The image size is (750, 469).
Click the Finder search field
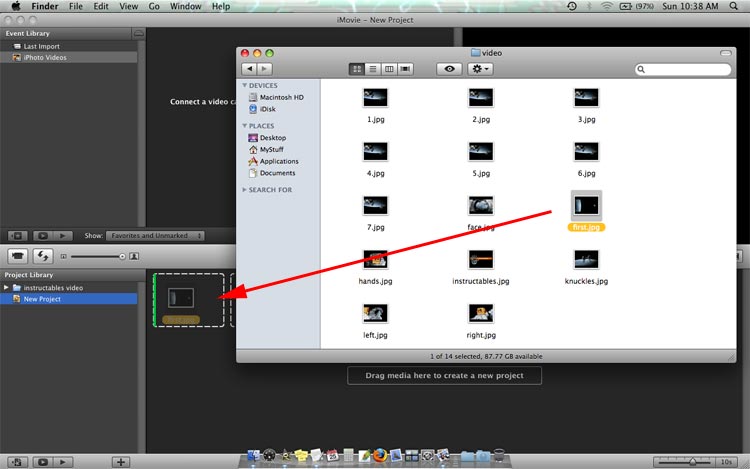(x=683, y=69)
